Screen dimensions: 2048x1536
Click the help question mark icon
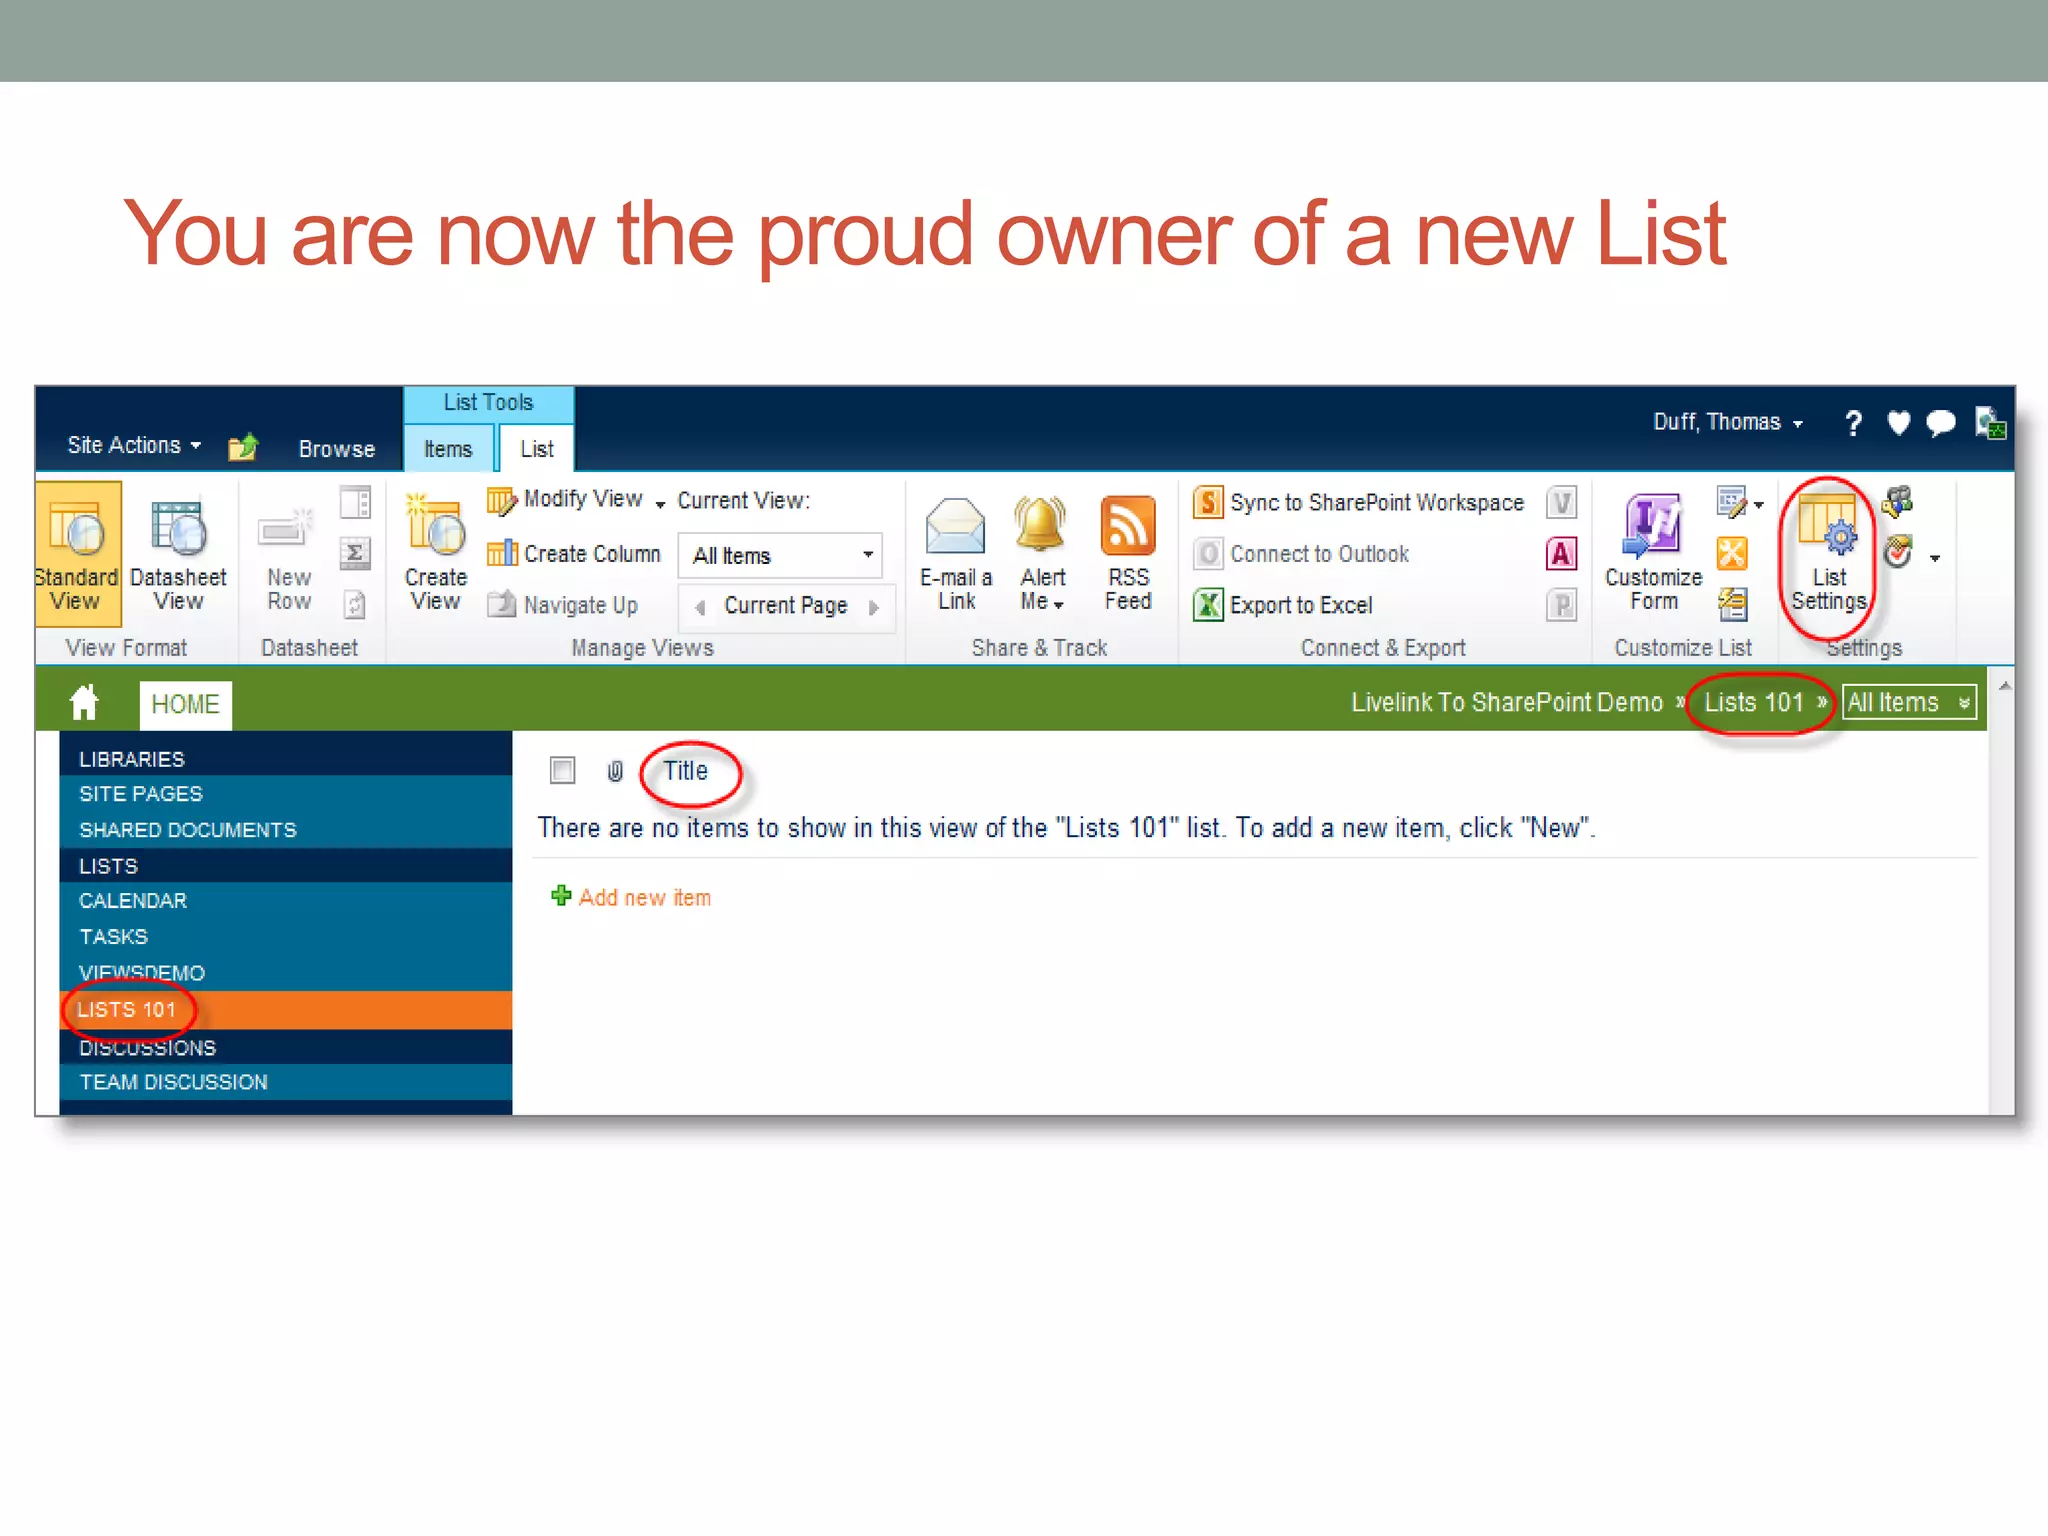pos(1853,423)
